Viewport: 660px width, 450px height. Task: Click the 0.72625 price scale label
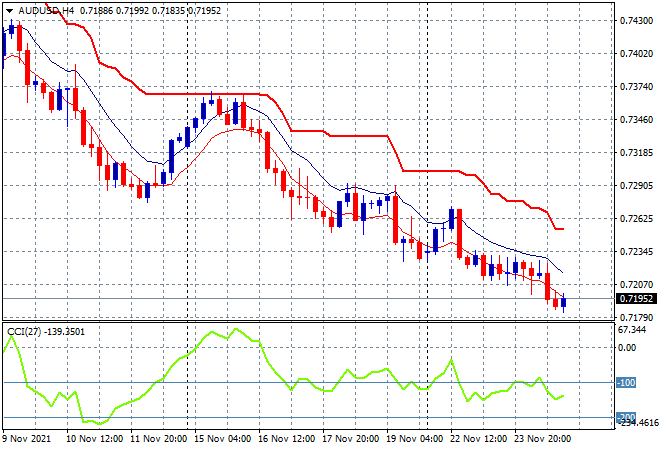[x=632, y=219]
